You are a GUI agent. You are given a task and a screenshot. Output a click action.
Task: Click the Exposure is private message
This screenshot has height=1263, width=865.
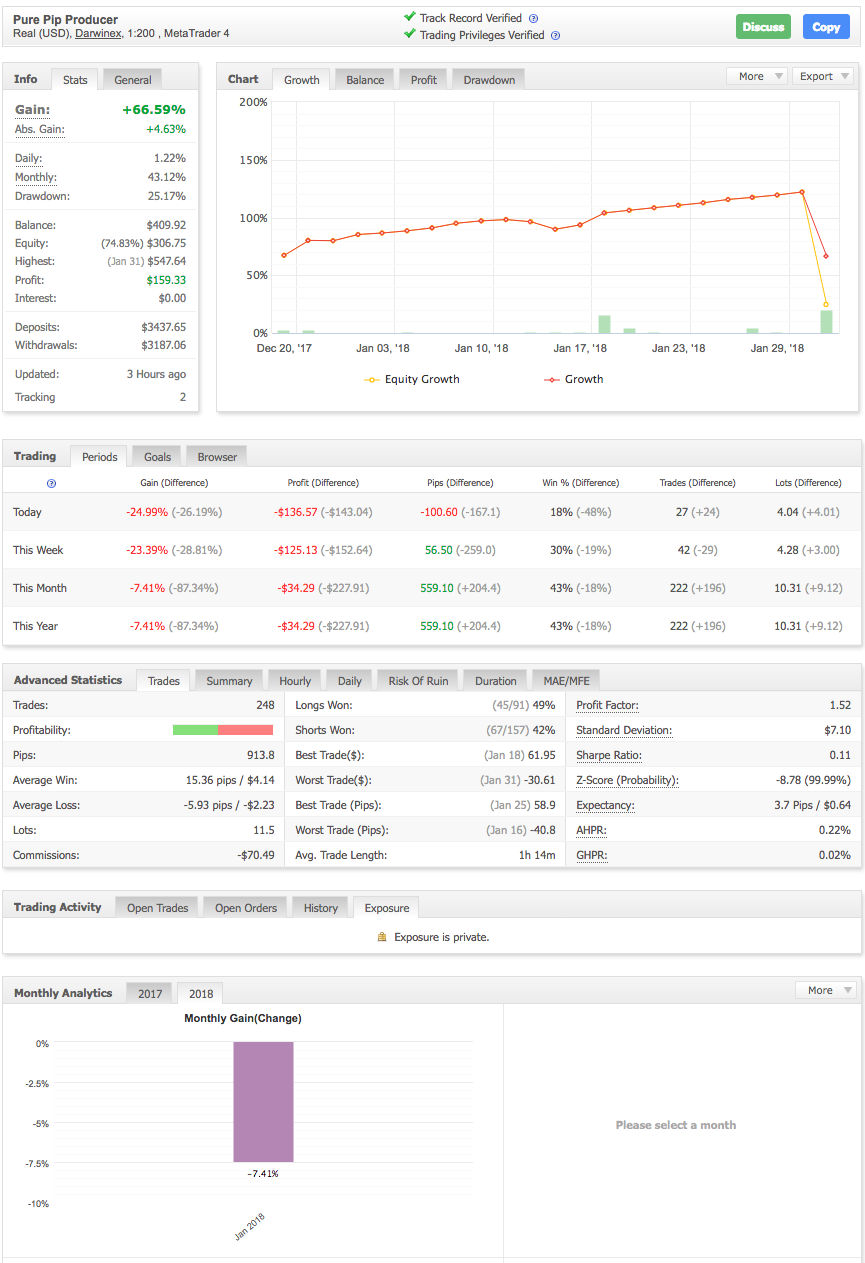pos(441,937)
